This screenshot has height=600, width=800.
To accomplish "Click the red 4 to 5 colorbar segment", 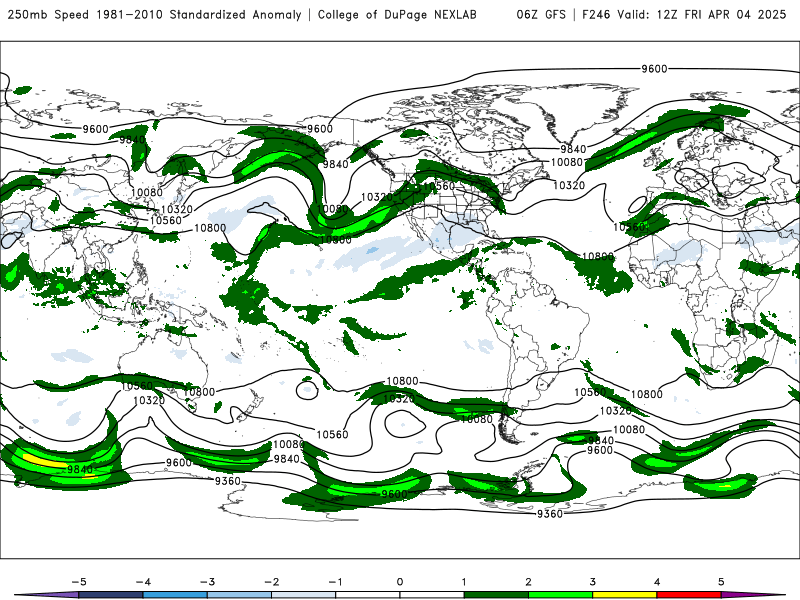I will (689, 595).
